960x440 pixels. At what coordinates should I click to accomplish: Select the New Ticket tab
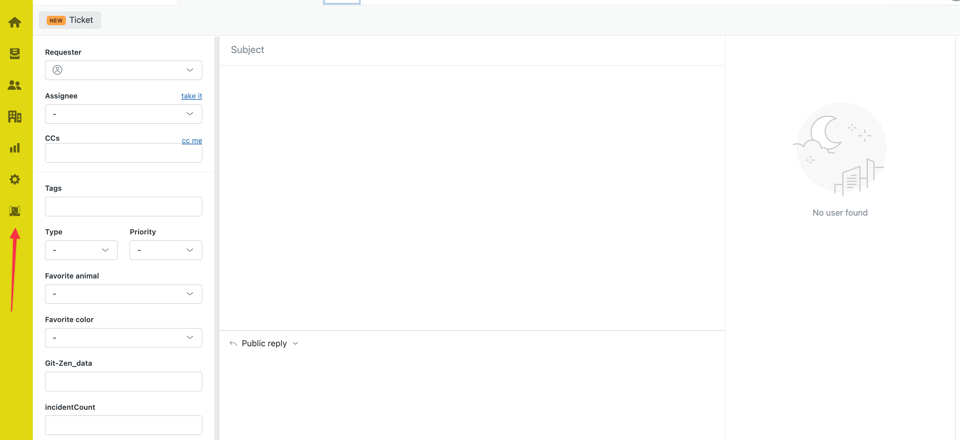(70, 20)
